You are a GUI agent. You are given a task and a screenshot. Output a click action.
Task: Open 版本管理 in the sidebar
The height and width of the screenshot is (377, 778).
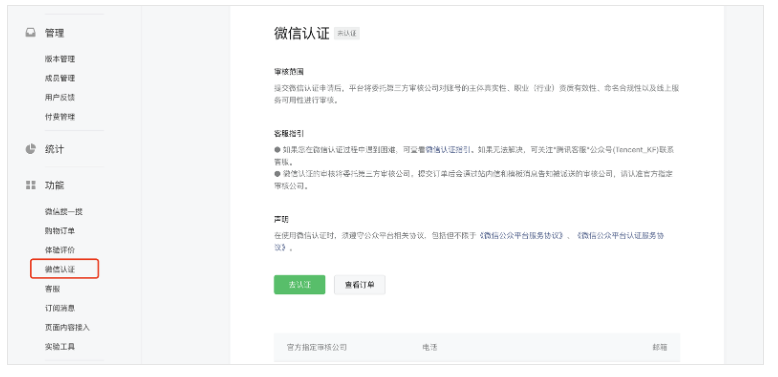coord(60,59)
